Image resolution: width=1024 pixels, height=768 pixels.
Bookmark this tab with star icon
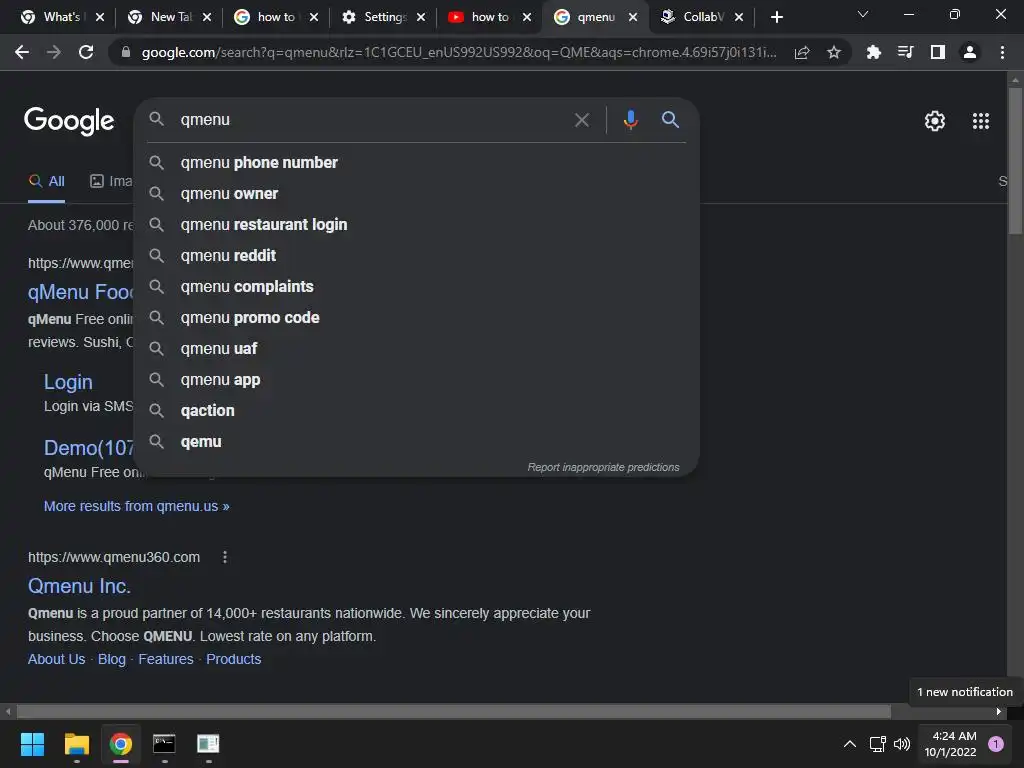pyautogui.click(x=833, y=53)
